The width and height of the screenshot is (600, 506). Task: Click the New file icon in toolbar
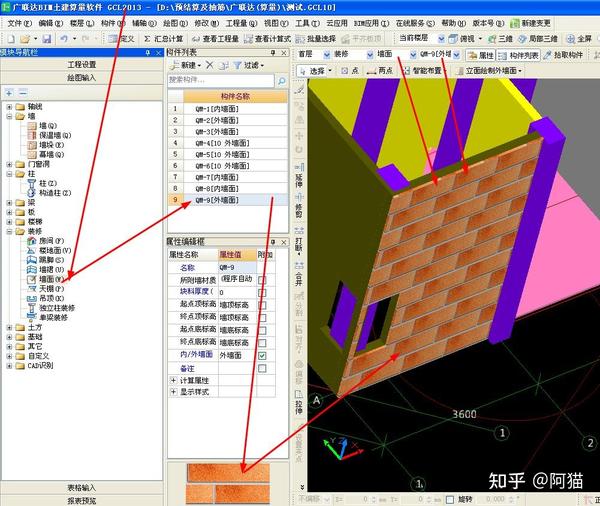(11, 39)
